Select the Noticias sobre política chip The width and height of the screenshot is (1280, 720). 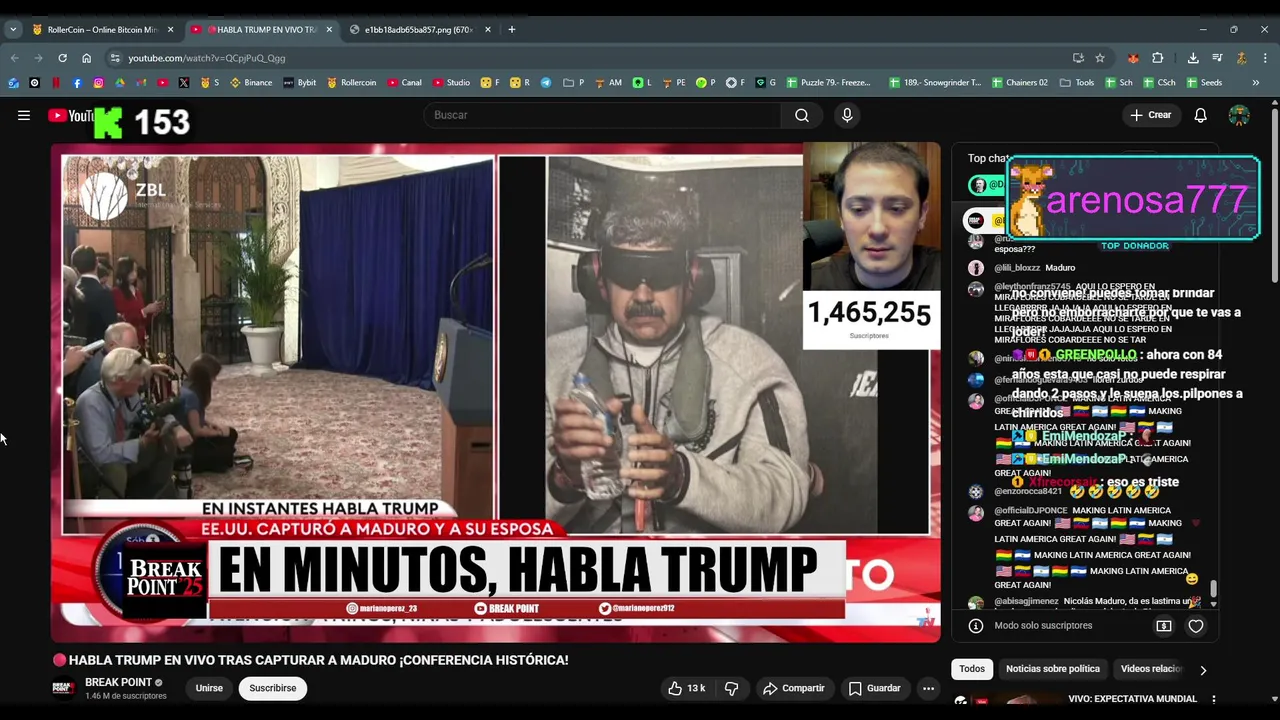[x=1053, y=669]
